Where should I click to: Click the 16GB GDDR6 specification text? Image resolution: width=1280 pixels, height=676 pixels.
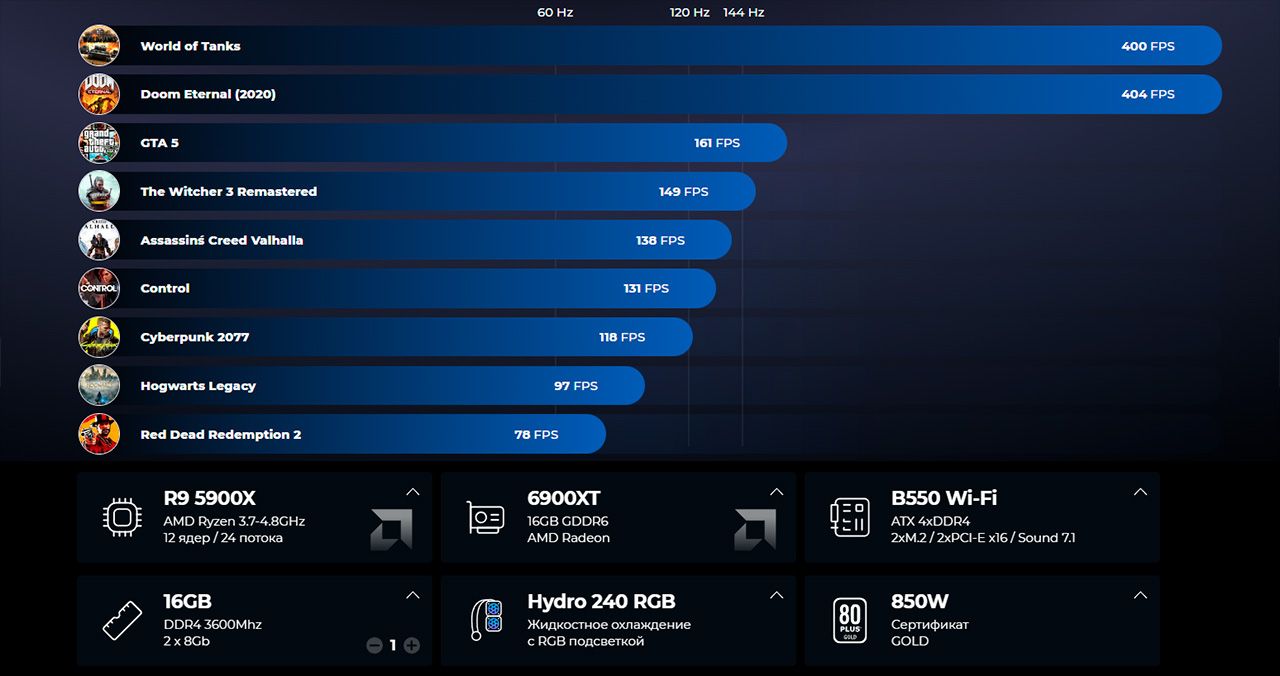[568, 521]
